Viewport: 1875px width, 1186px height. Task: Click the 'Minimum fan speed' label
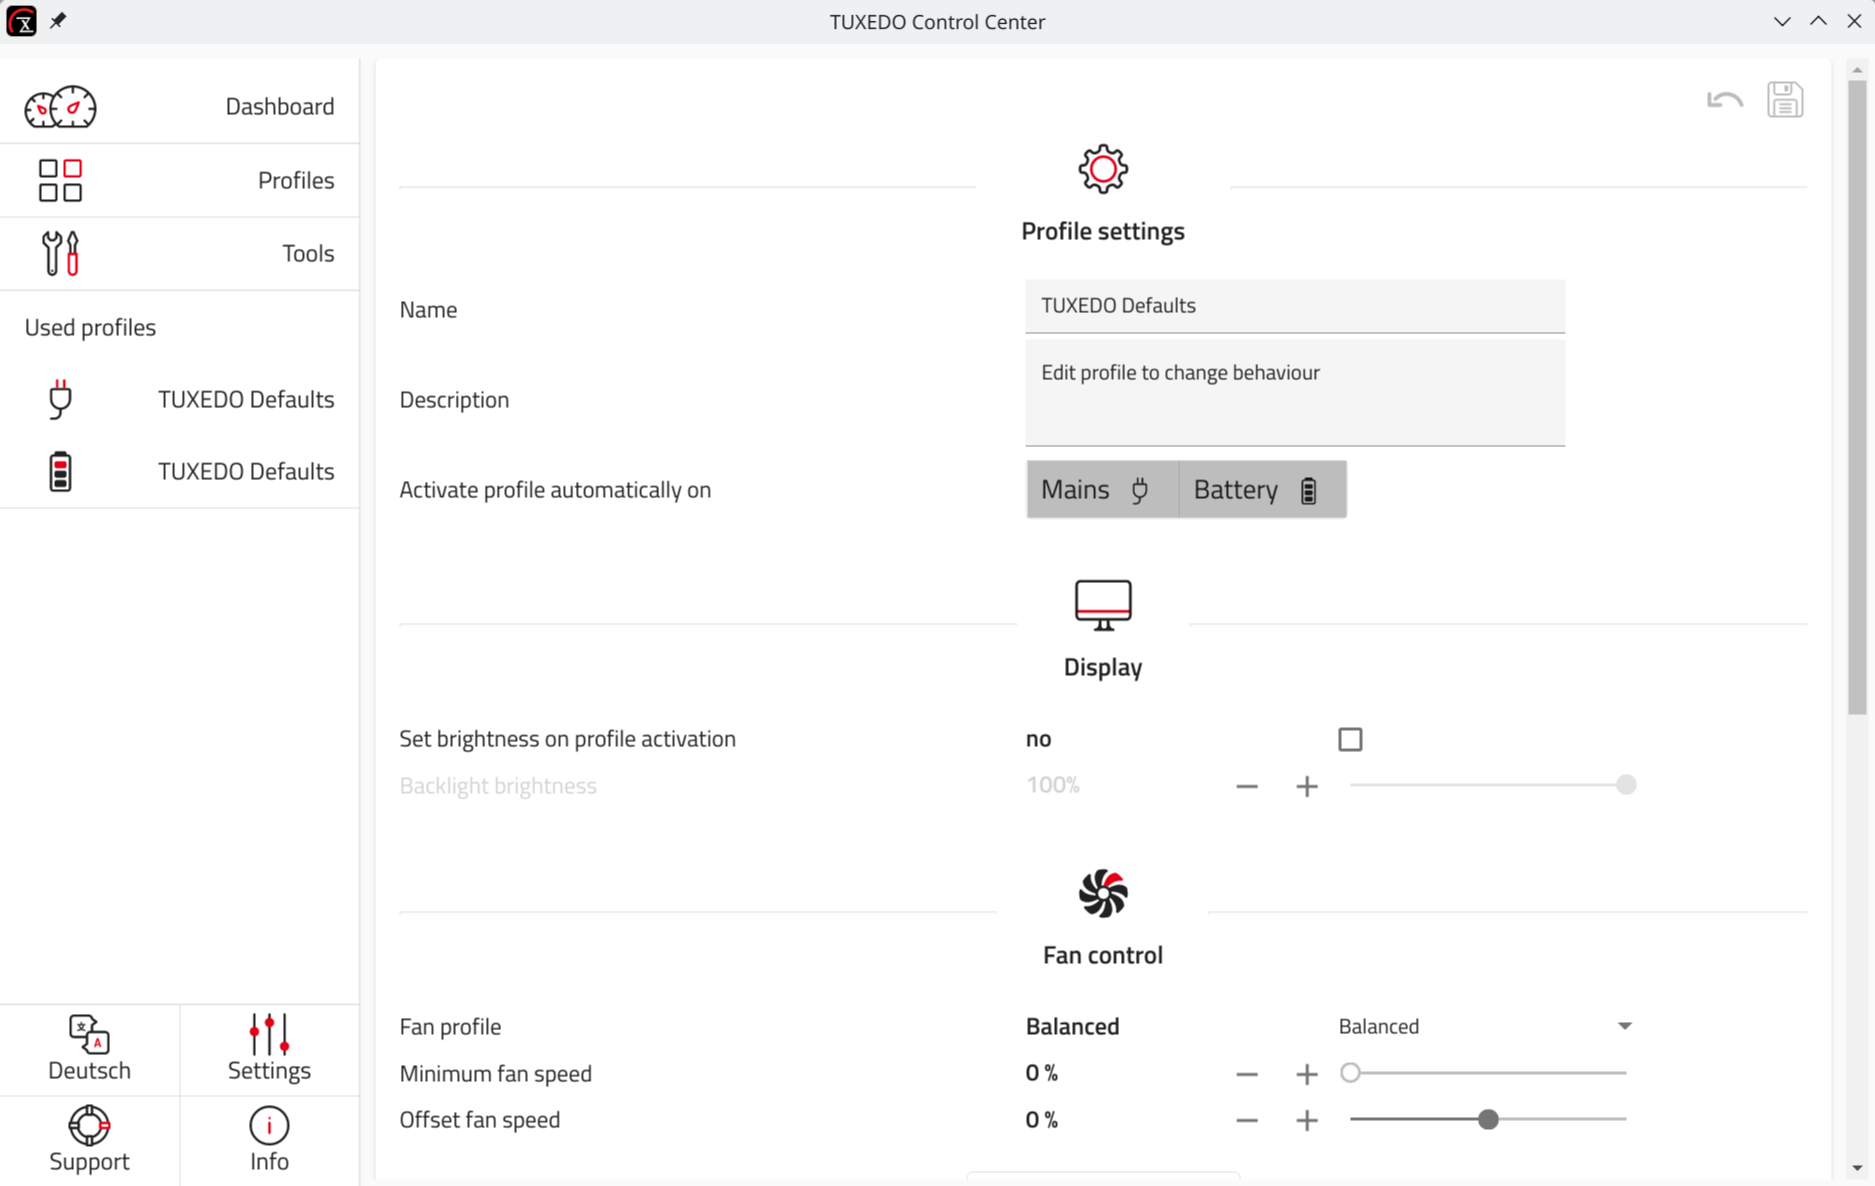click(495, 1073)
